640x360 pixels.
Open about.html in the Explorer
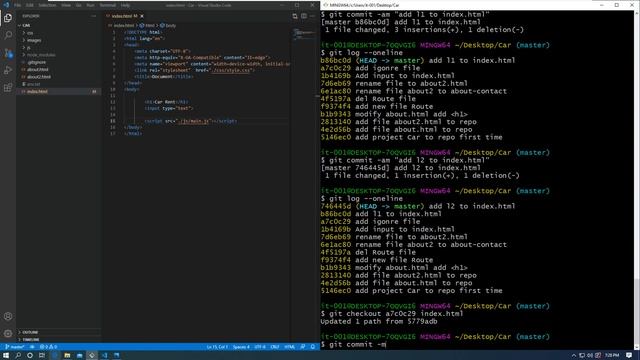(37, 70)
